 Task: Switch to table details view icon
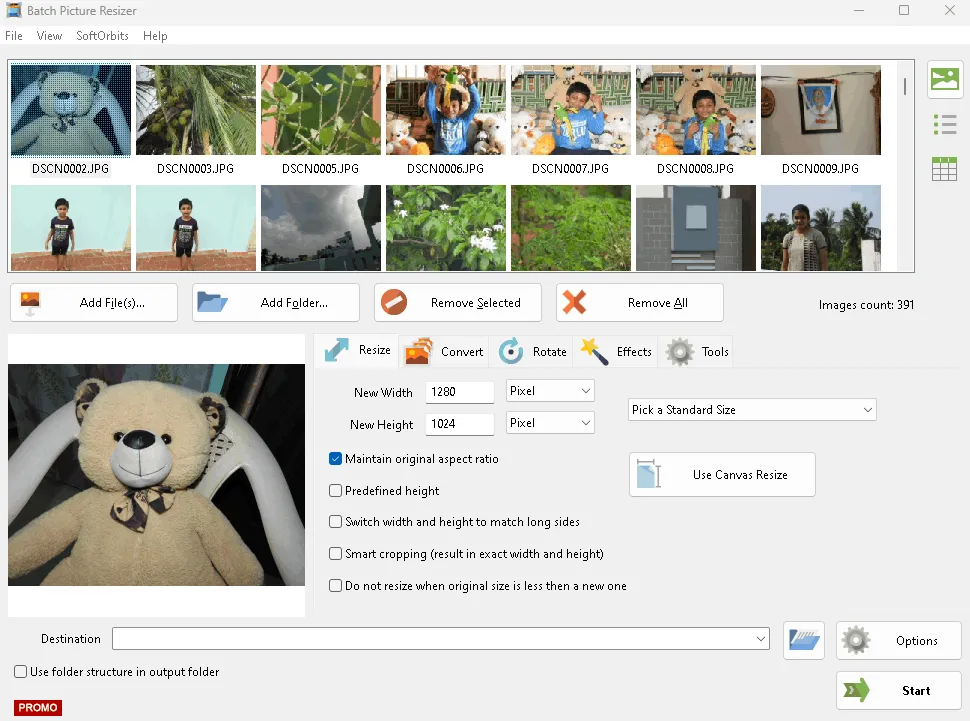click(944, 169)
